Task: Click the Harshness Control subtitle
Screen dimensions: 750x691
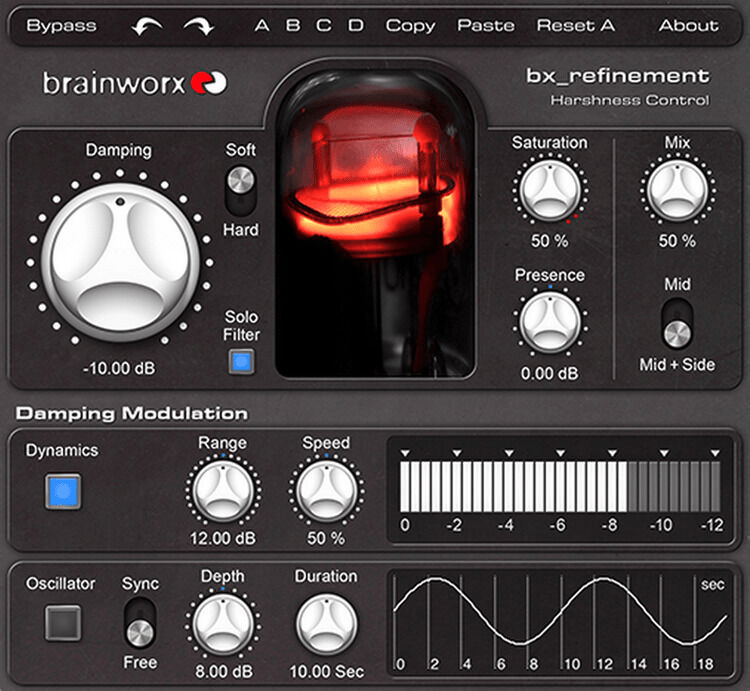Action: [630, 100]
